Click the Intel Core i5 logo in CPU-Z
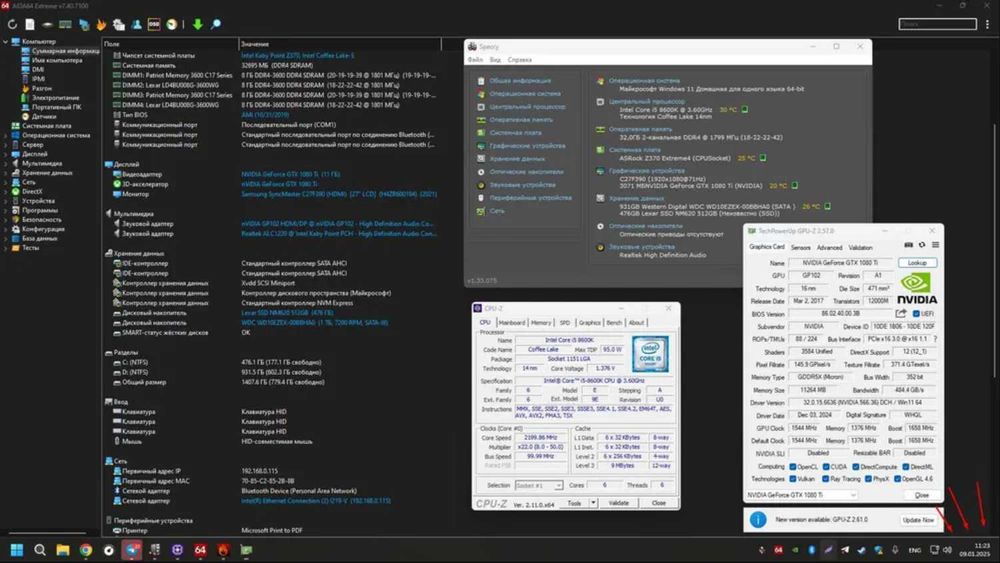The width and height of the screenshot is (1000, 563). click(650, 354)
